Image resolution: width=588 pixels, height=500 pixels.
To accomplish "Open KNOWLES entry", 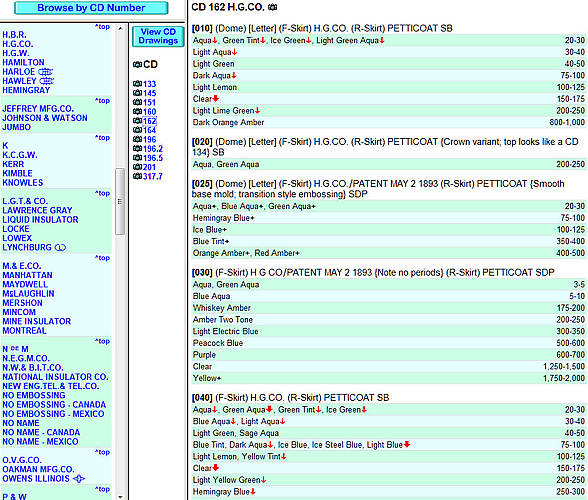I will [22, 183].
